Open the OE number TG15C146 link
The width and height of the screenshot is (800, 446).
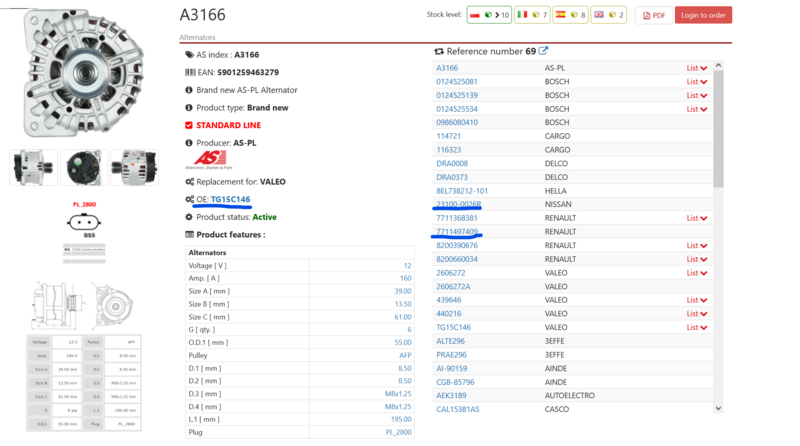(230, 200)
